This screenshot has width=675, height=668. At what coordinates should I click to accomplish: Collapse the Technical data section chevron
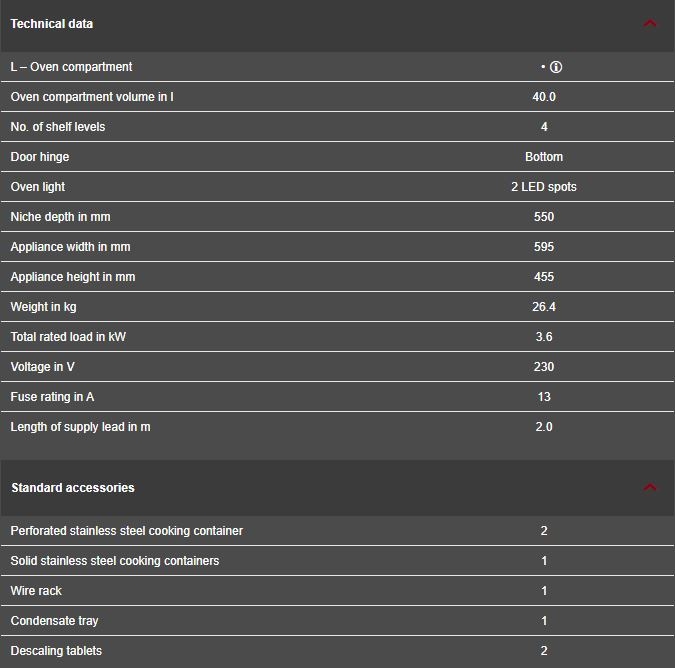(x=650, y=23)
